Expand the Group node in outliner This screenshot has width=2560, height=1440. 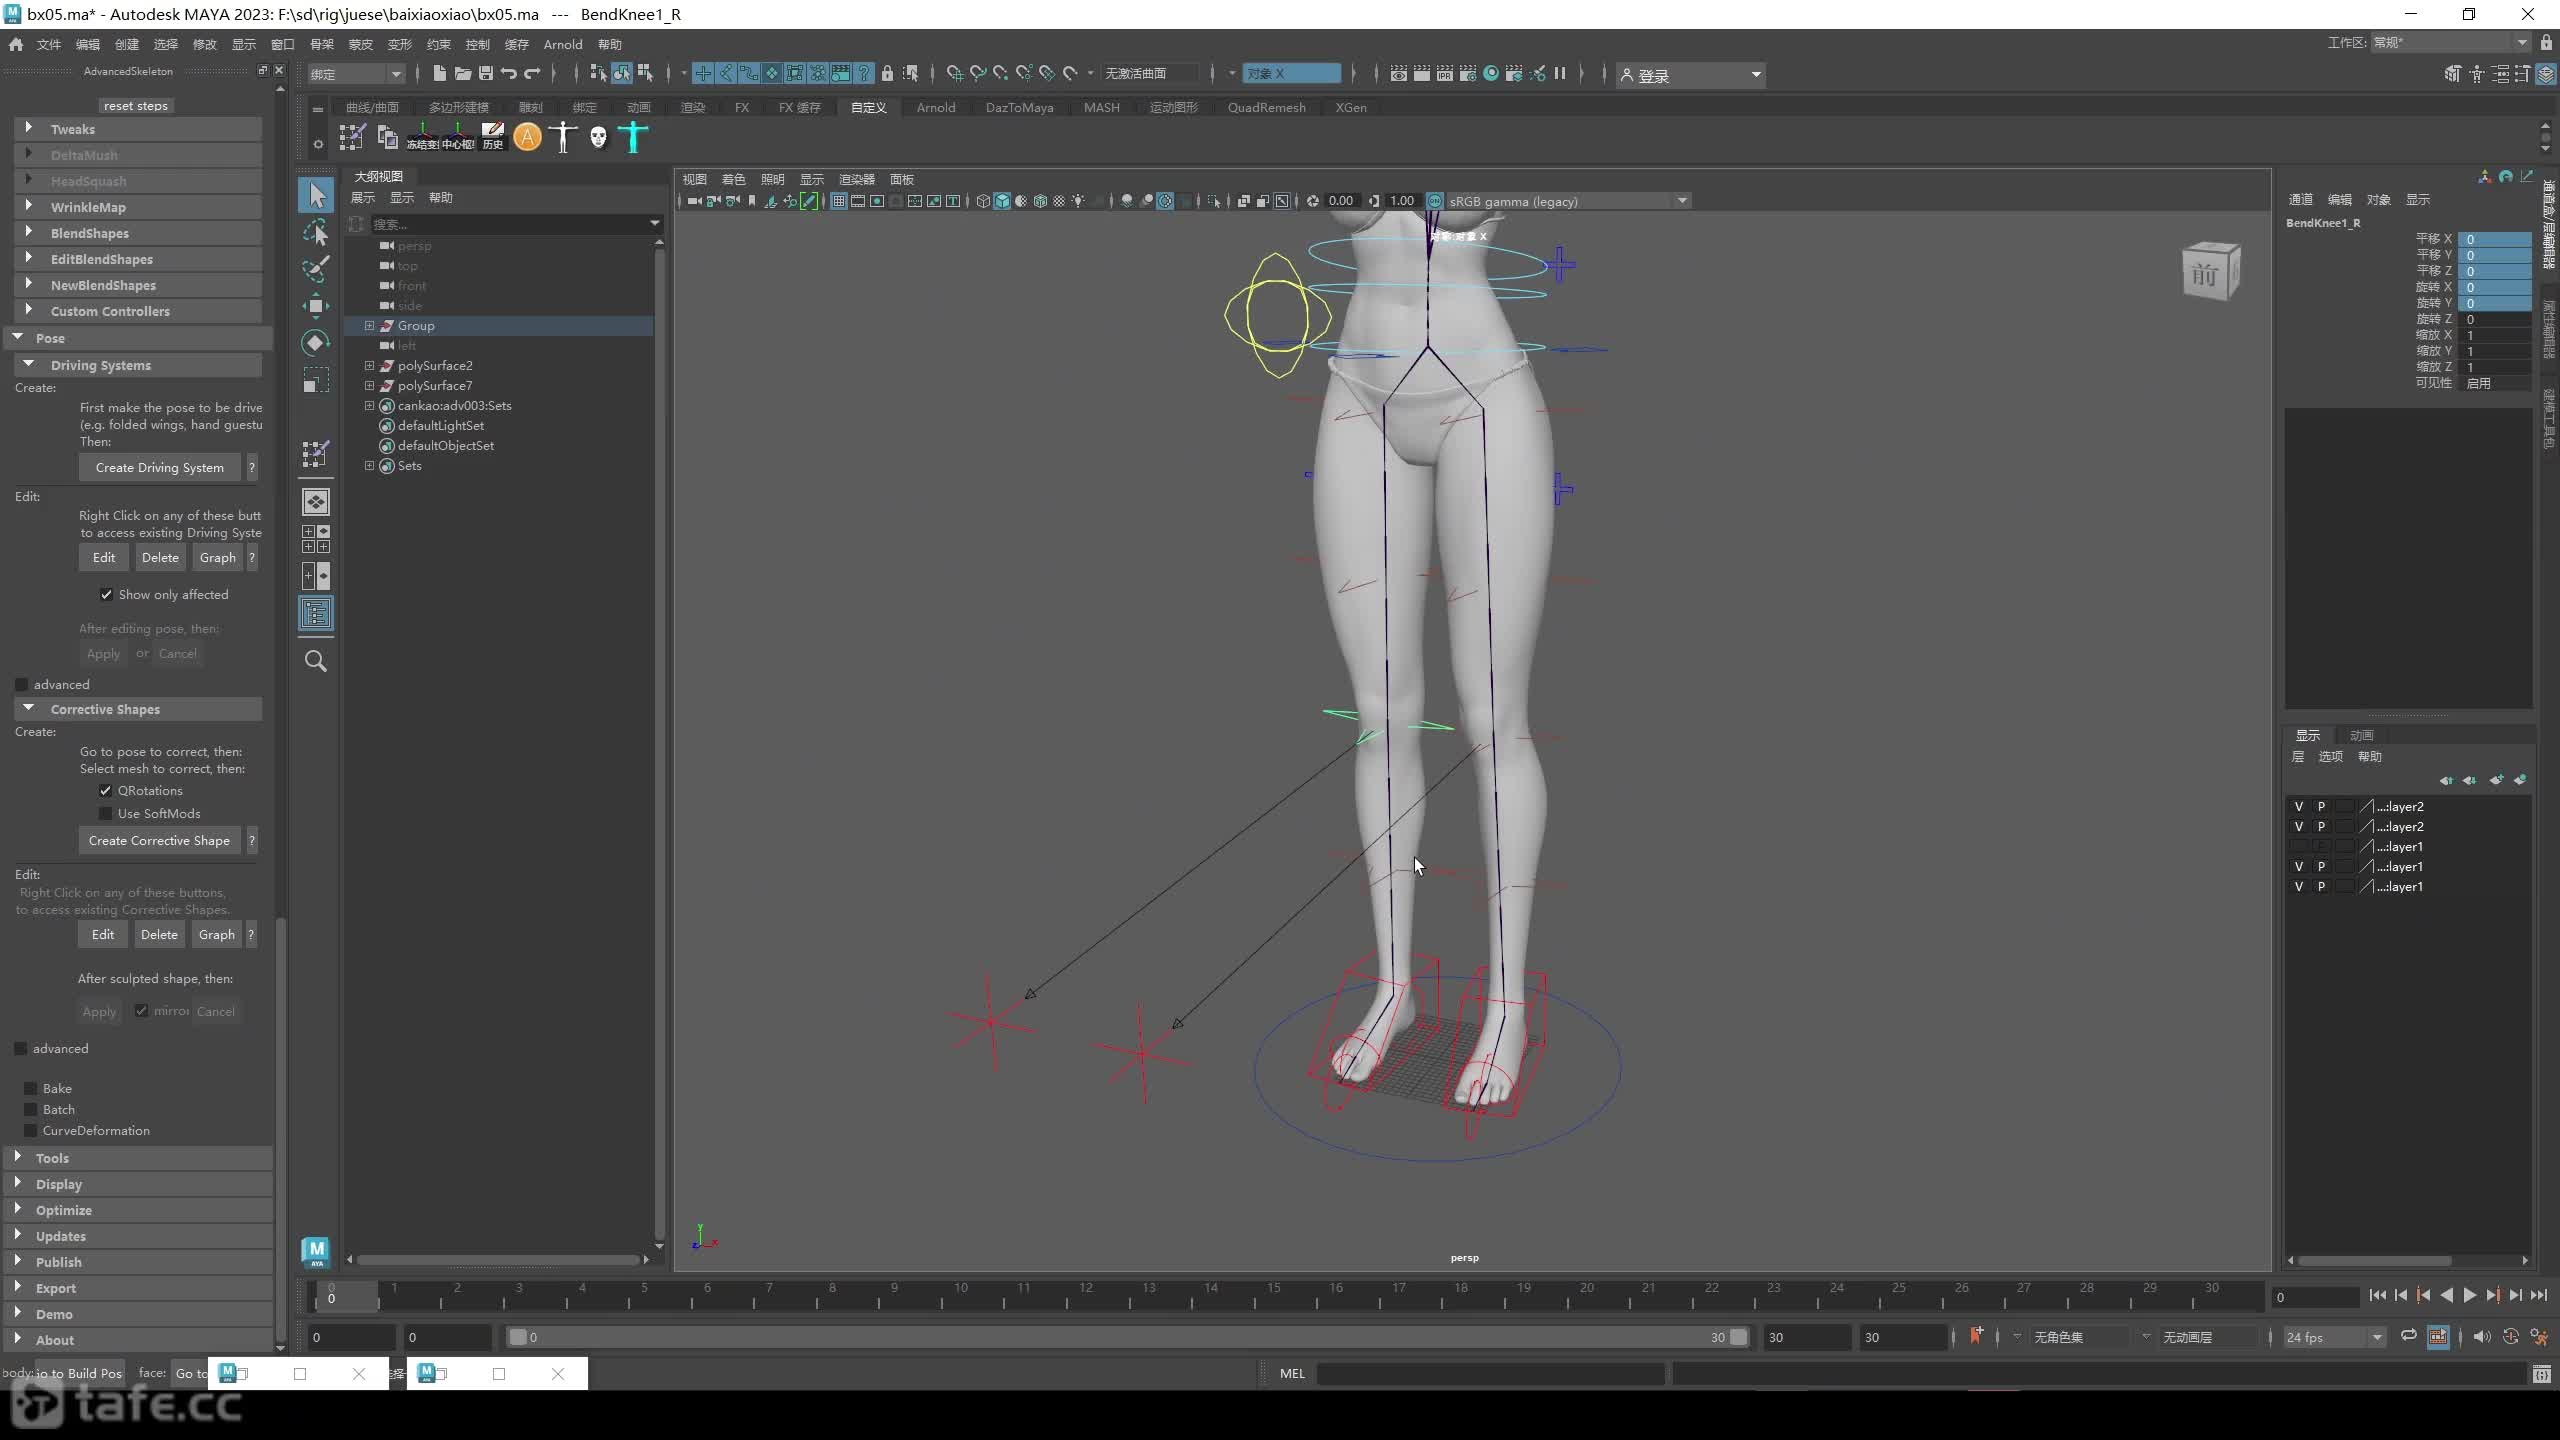click(369, 325)
